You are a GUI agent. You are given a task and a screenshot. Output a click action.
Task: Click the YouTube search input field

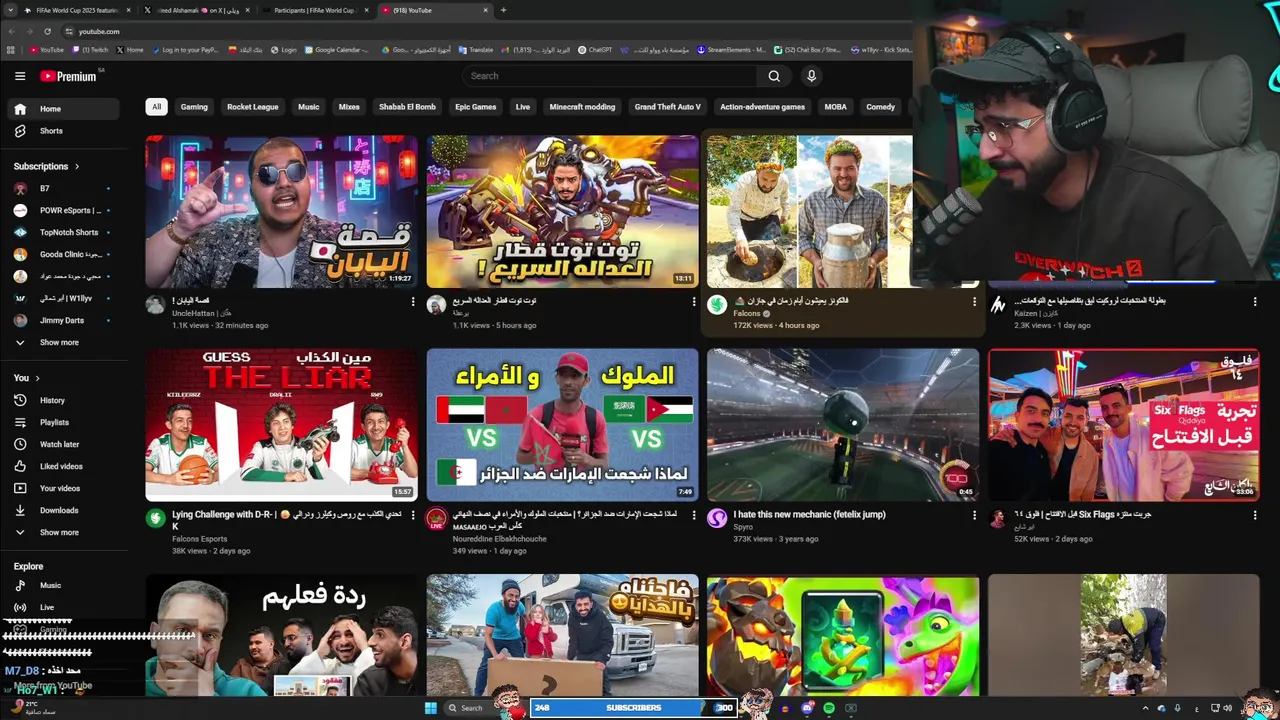pyautogui.click(x=610, y=76)
